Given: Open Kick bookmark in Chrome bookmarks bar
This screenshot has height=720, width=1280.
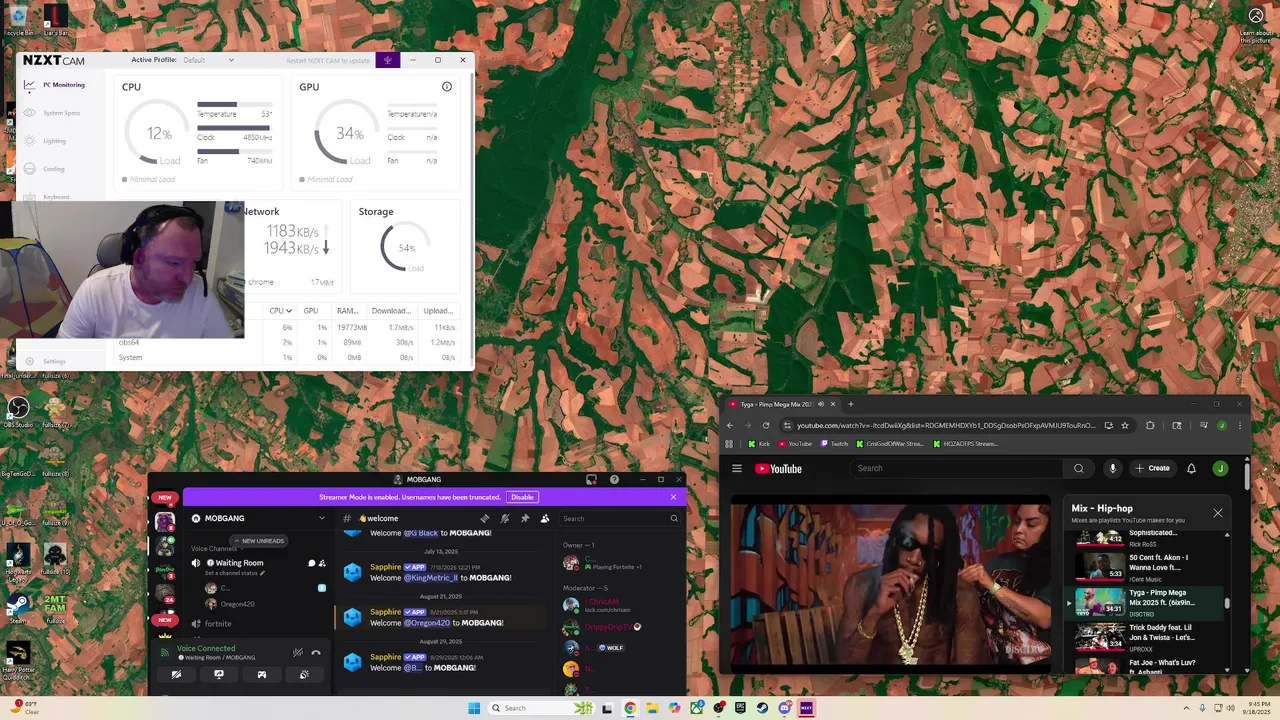Looking at the screenshot, I should tap(759, 444).
